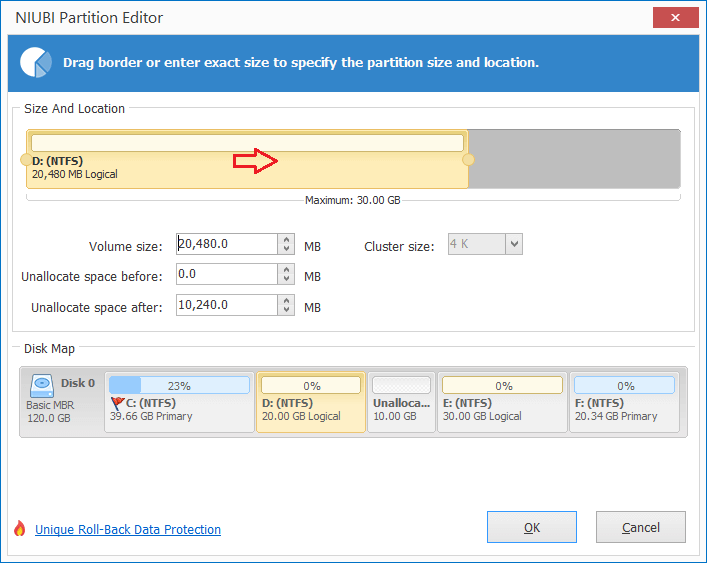
Task: Select the C: (NTFS) partition in Disk Map
Action: click(179, 402)
